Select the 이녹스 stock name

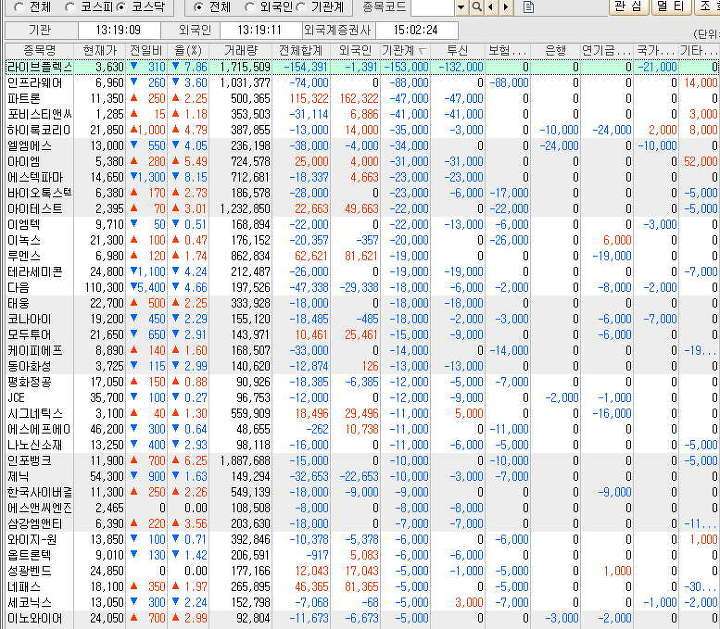(24, 240)
